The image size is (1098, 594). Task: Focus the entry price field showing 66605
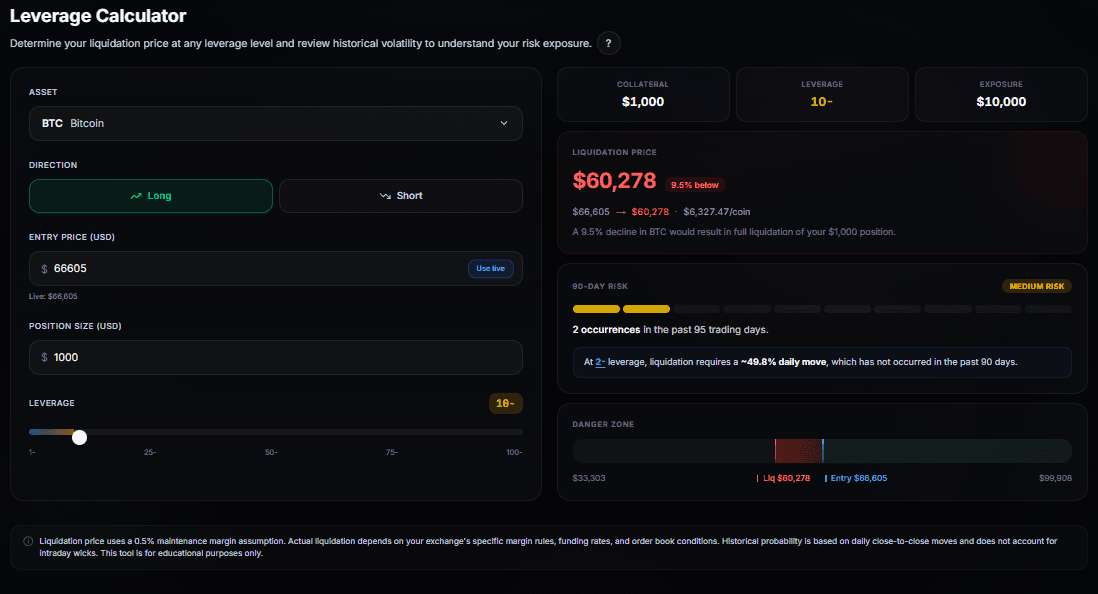click(275, 268)
